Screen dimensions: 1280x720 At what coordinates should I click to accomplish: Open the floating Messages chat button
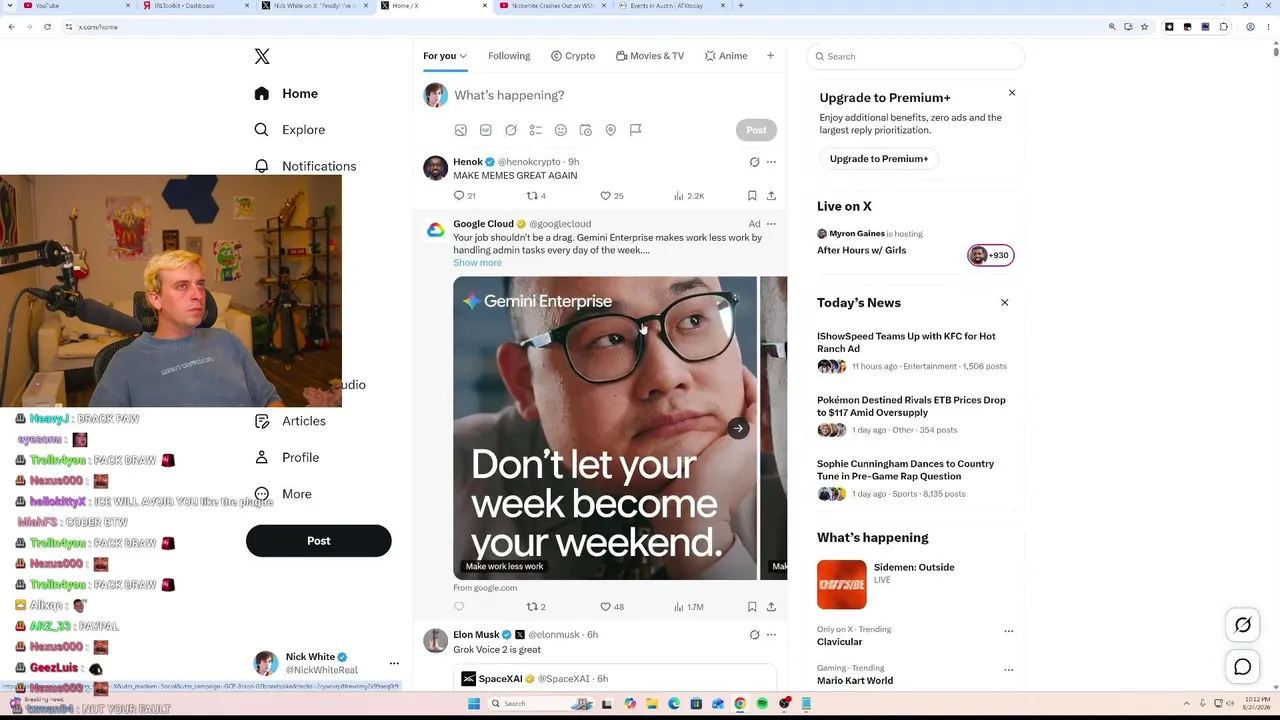(x=1243, y=667)
